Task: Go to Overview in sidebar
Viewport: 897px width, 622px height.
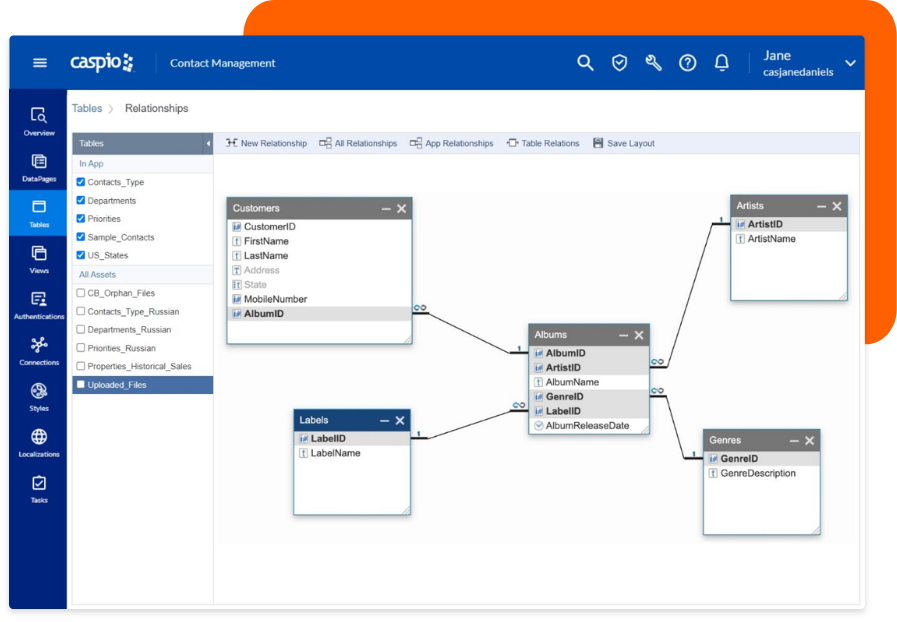Action: pos(39,121)
